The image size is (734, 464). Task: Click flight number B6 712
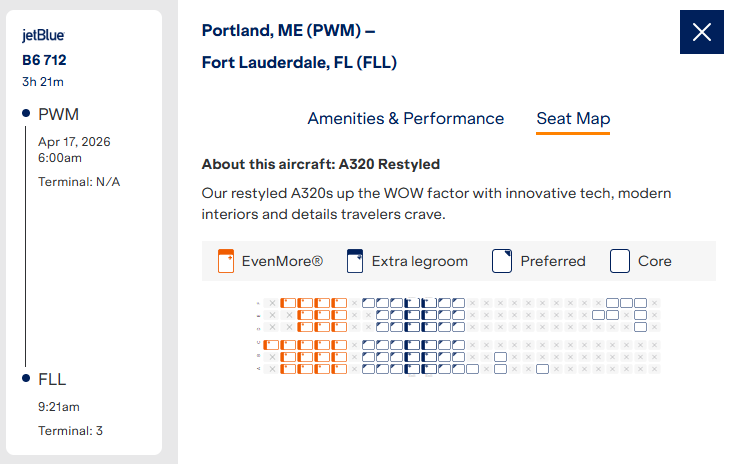click(x=44, y=60)
